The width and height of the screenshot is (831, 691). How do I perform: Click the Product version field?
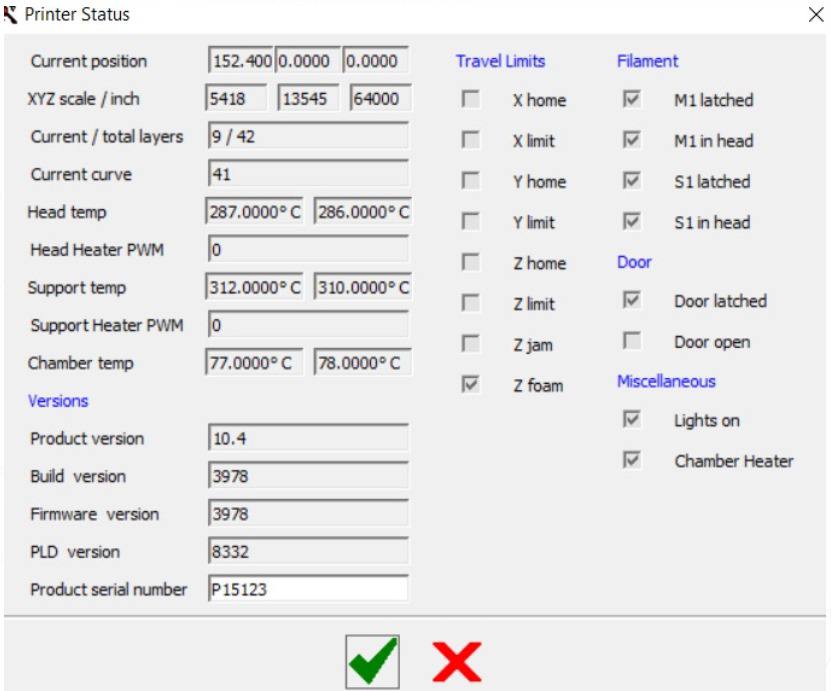pyautogui.click(x=308, y=438)
